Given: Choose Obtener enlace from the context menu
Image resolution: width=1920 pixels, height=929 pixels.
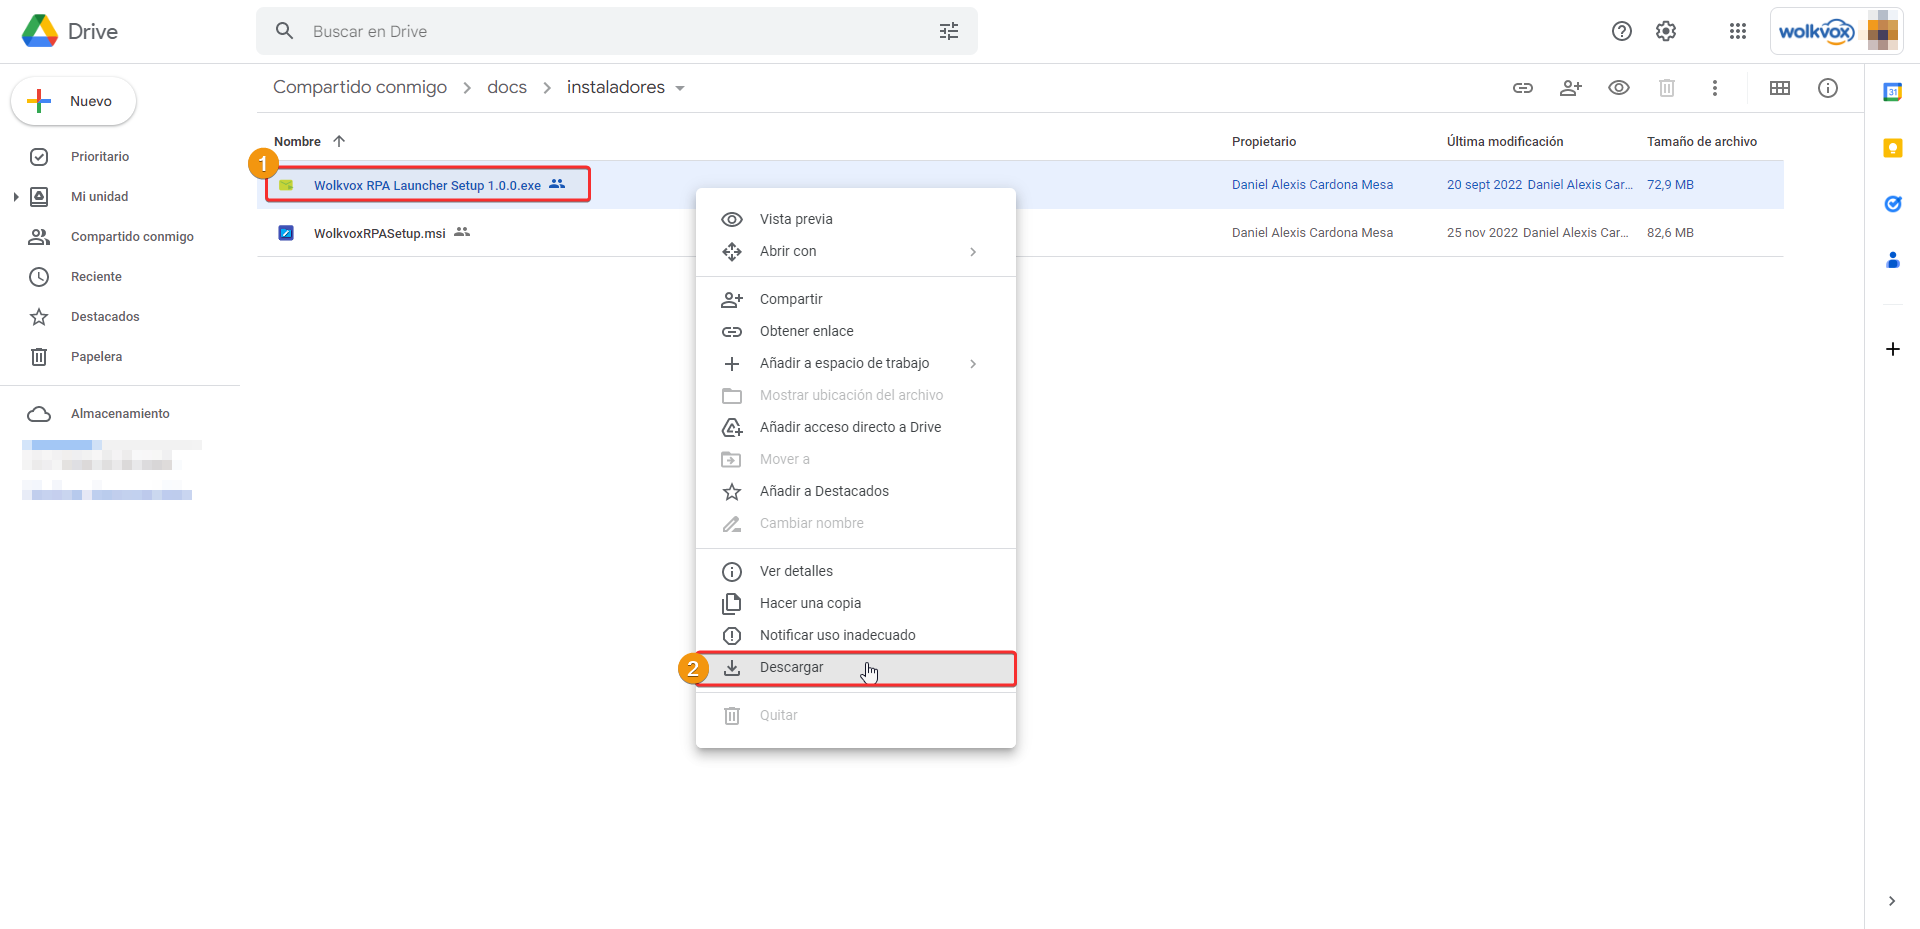Looking at the screenshot, I should tap(856, 331).
